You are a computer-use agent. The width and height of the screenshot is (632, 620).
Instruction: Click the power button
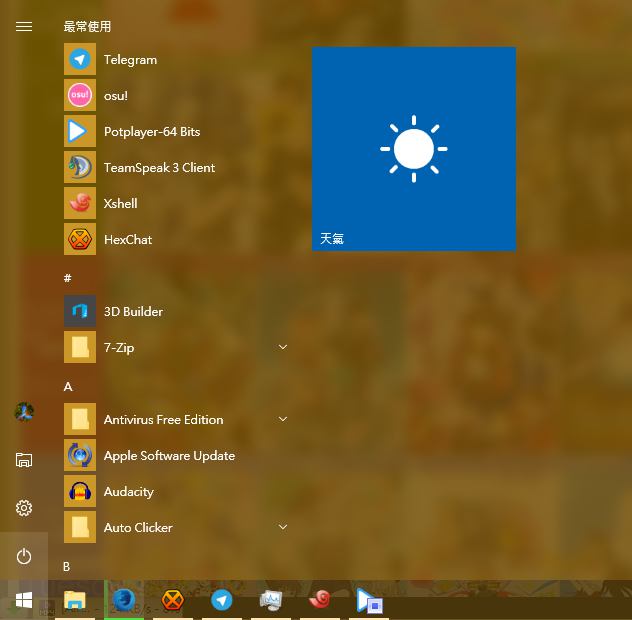coord(24,556)
